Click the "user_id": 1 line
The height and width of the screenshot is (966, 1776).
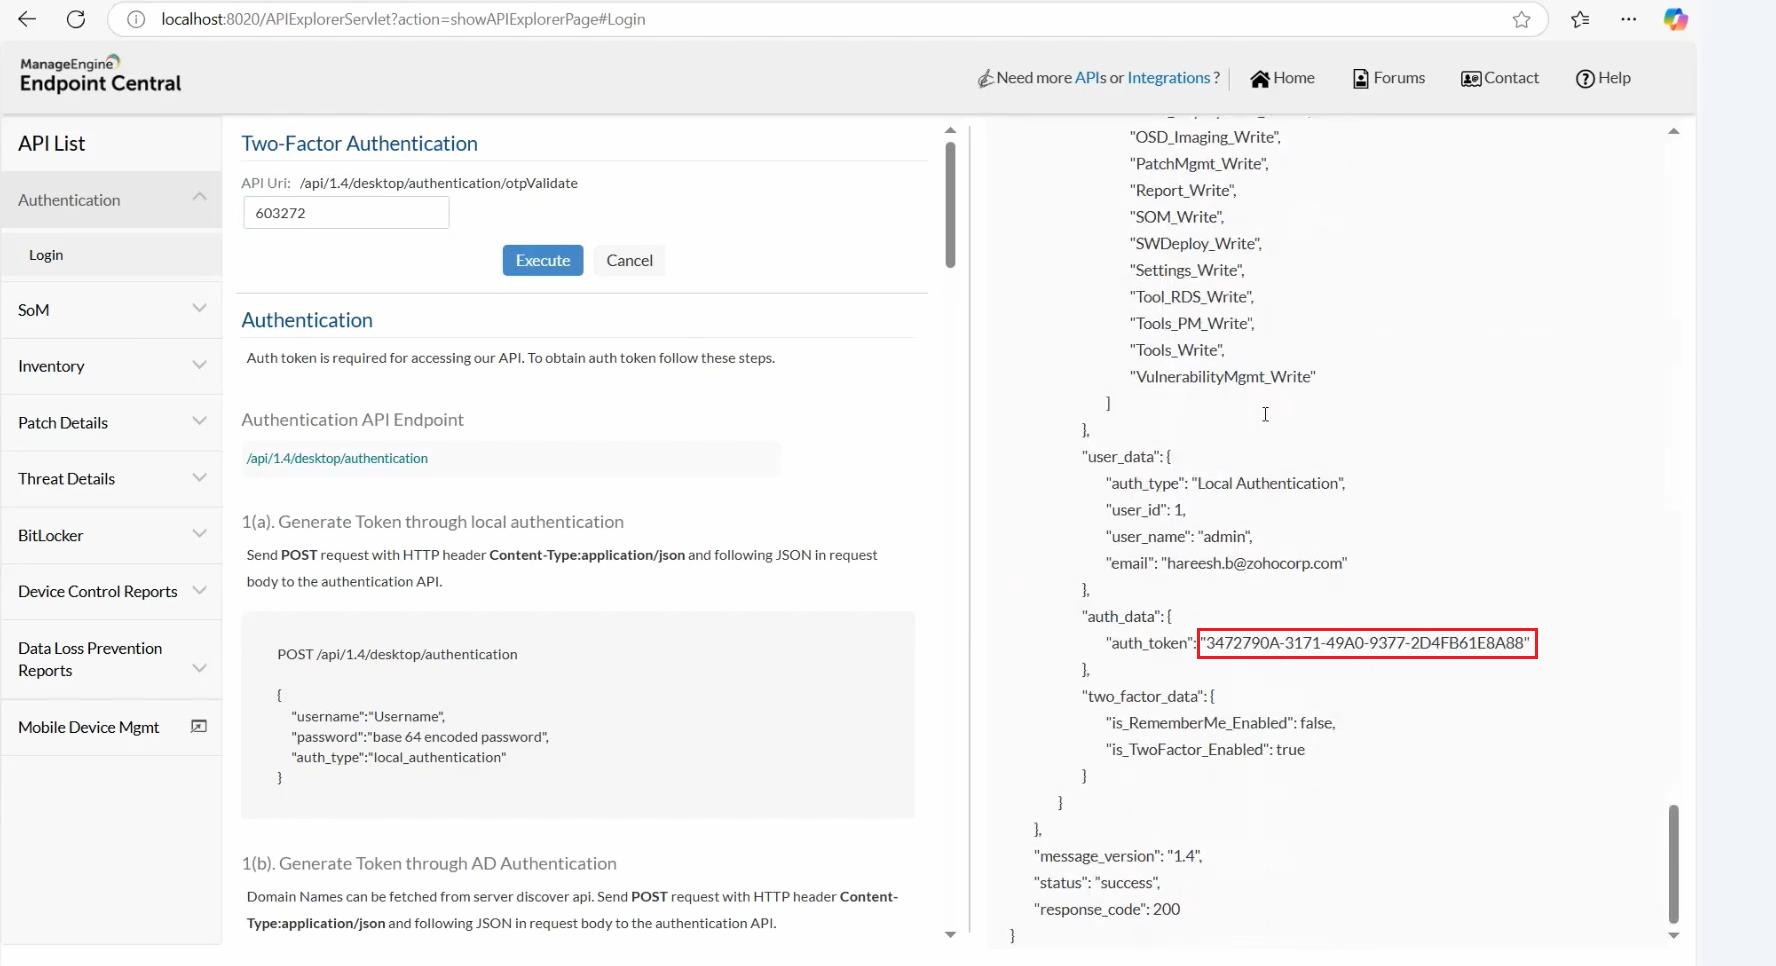(x=1146, y=510)
